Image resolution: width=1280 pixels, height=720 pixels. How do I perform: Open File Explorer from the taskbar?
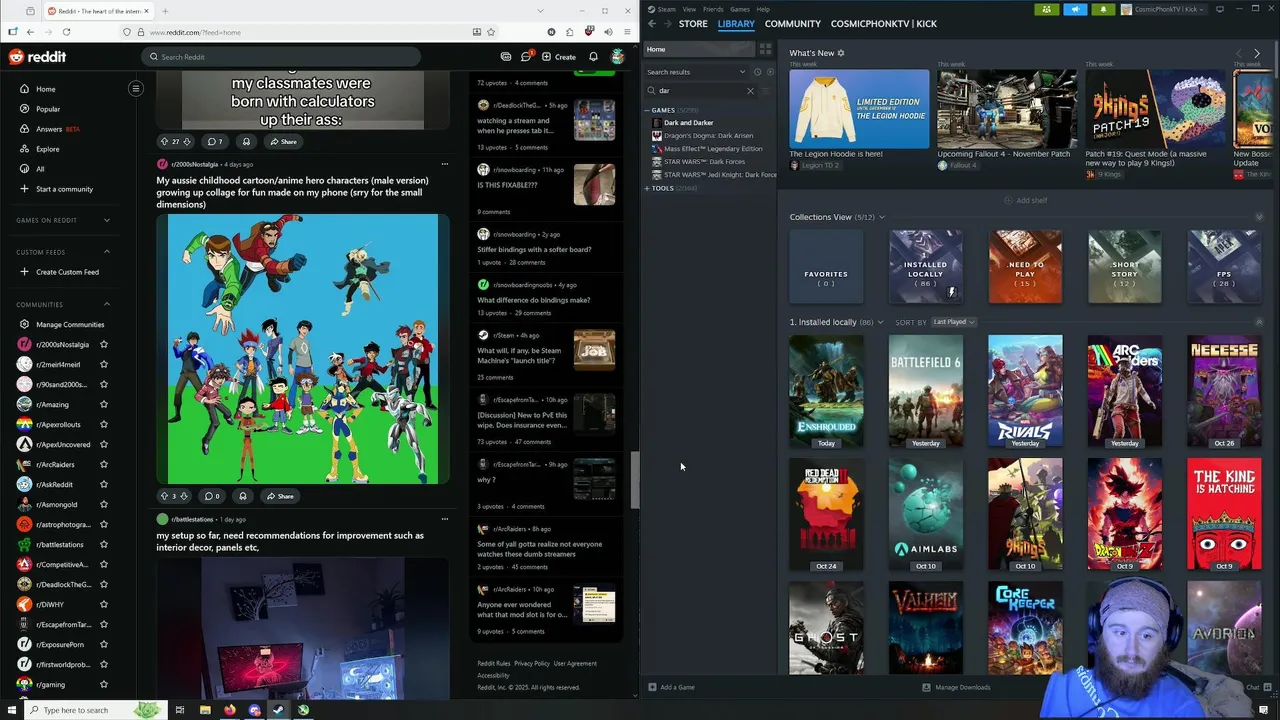click(x=205, y=710)
